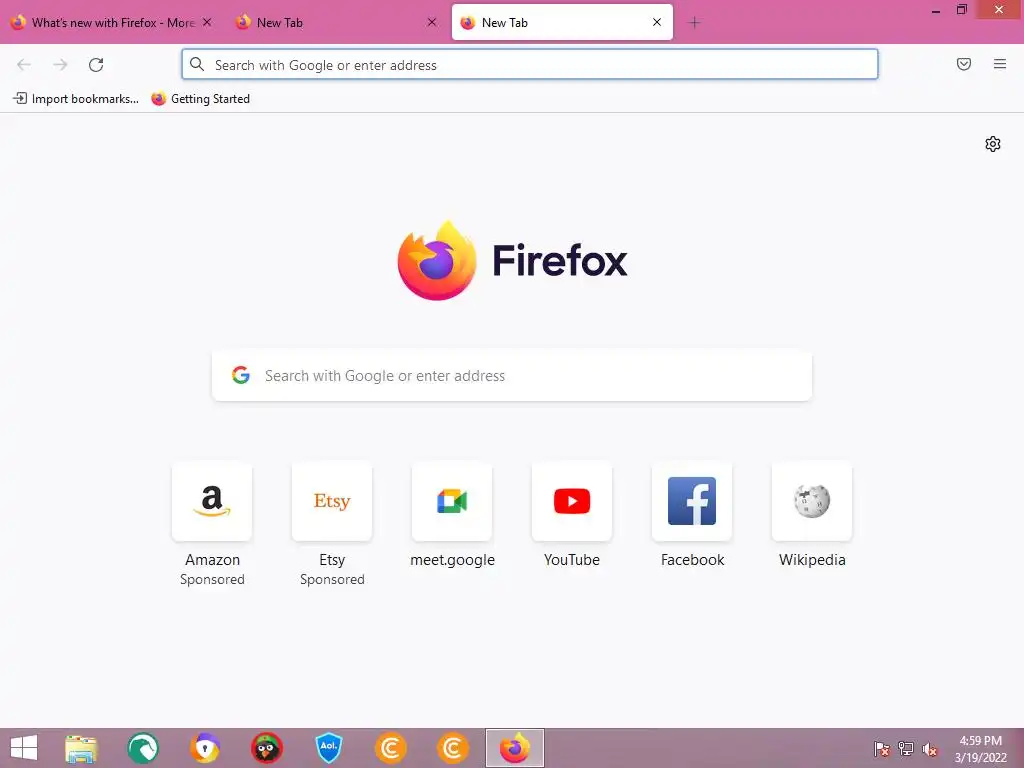Click the Back navigation arrow
Viewport: 1024px width, 768px height.
[24, 65]
